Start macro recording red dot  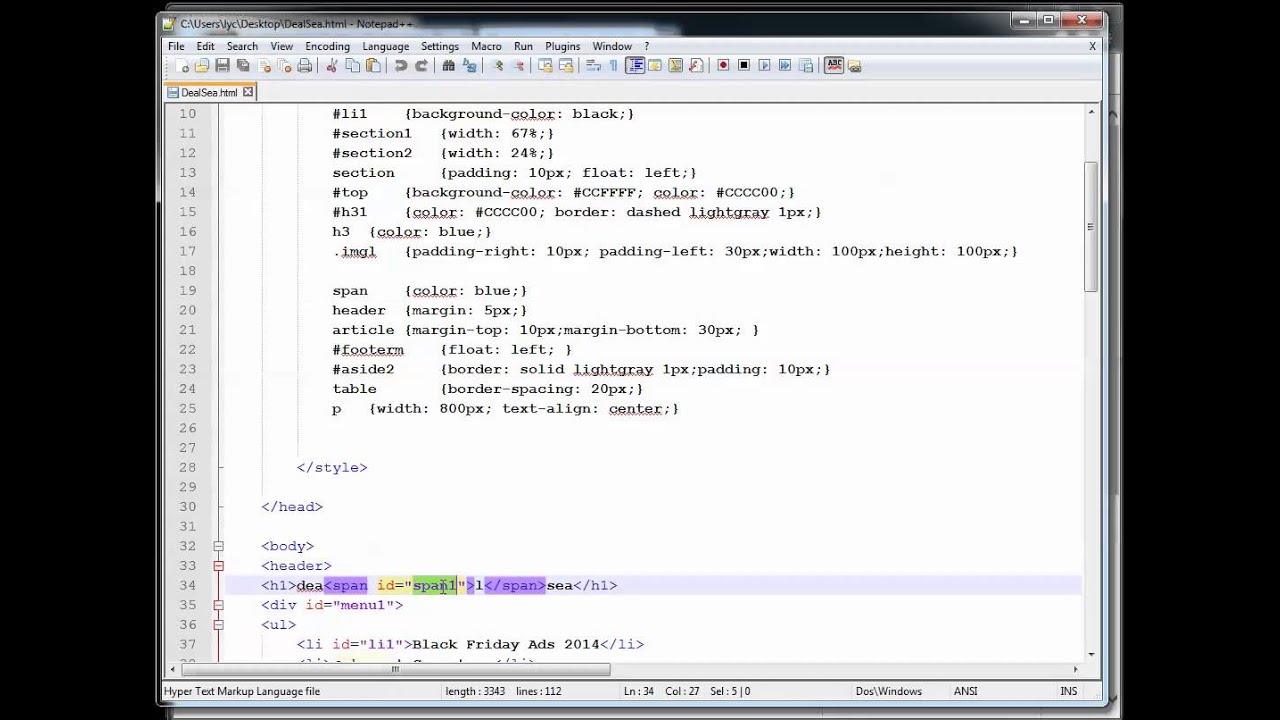point(723,66)
